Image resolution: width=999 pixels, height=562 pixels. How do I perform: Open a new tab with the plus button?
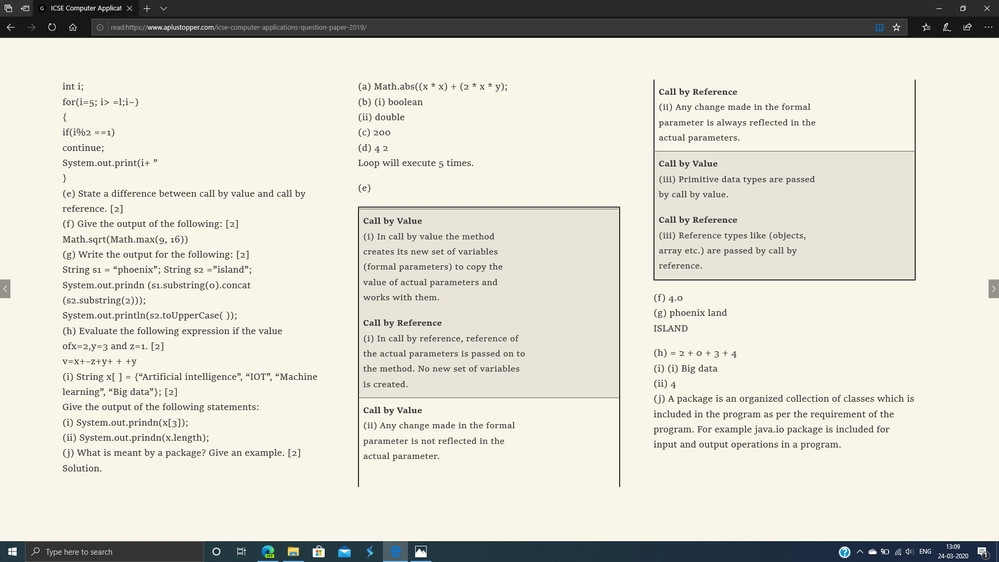(x=147, y=8)
